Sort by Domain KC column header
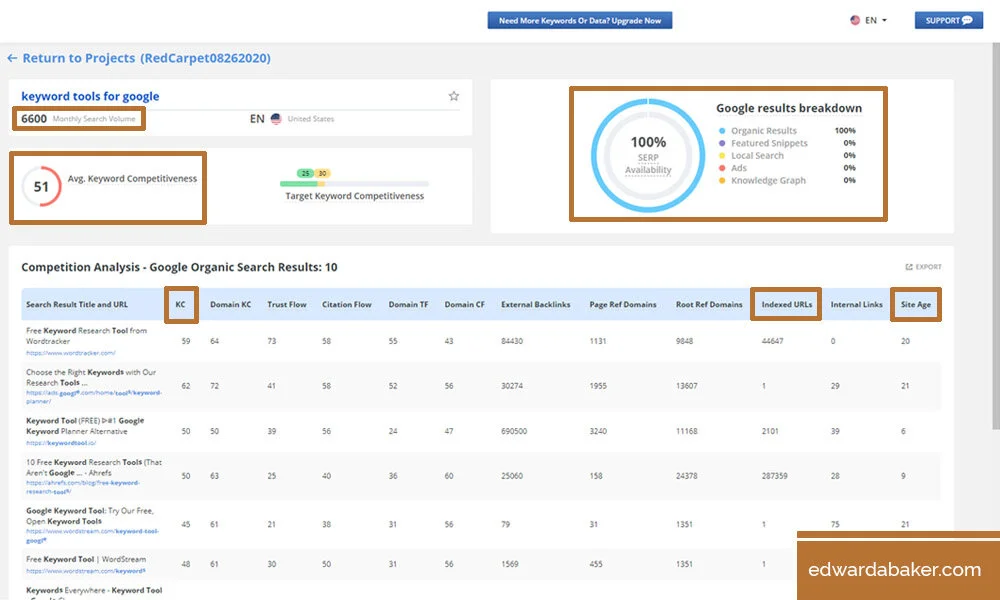This screenshot has height=600, width=1000. coord(230,304)
